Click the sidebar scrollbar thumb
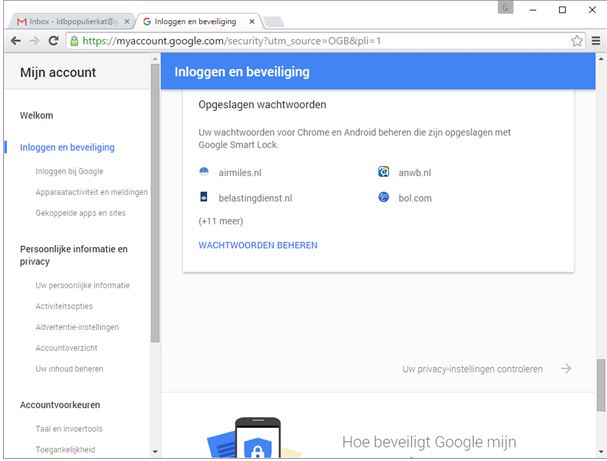This screenshot has height=461, width=607. pyautogui.click(x=155, y=203)
